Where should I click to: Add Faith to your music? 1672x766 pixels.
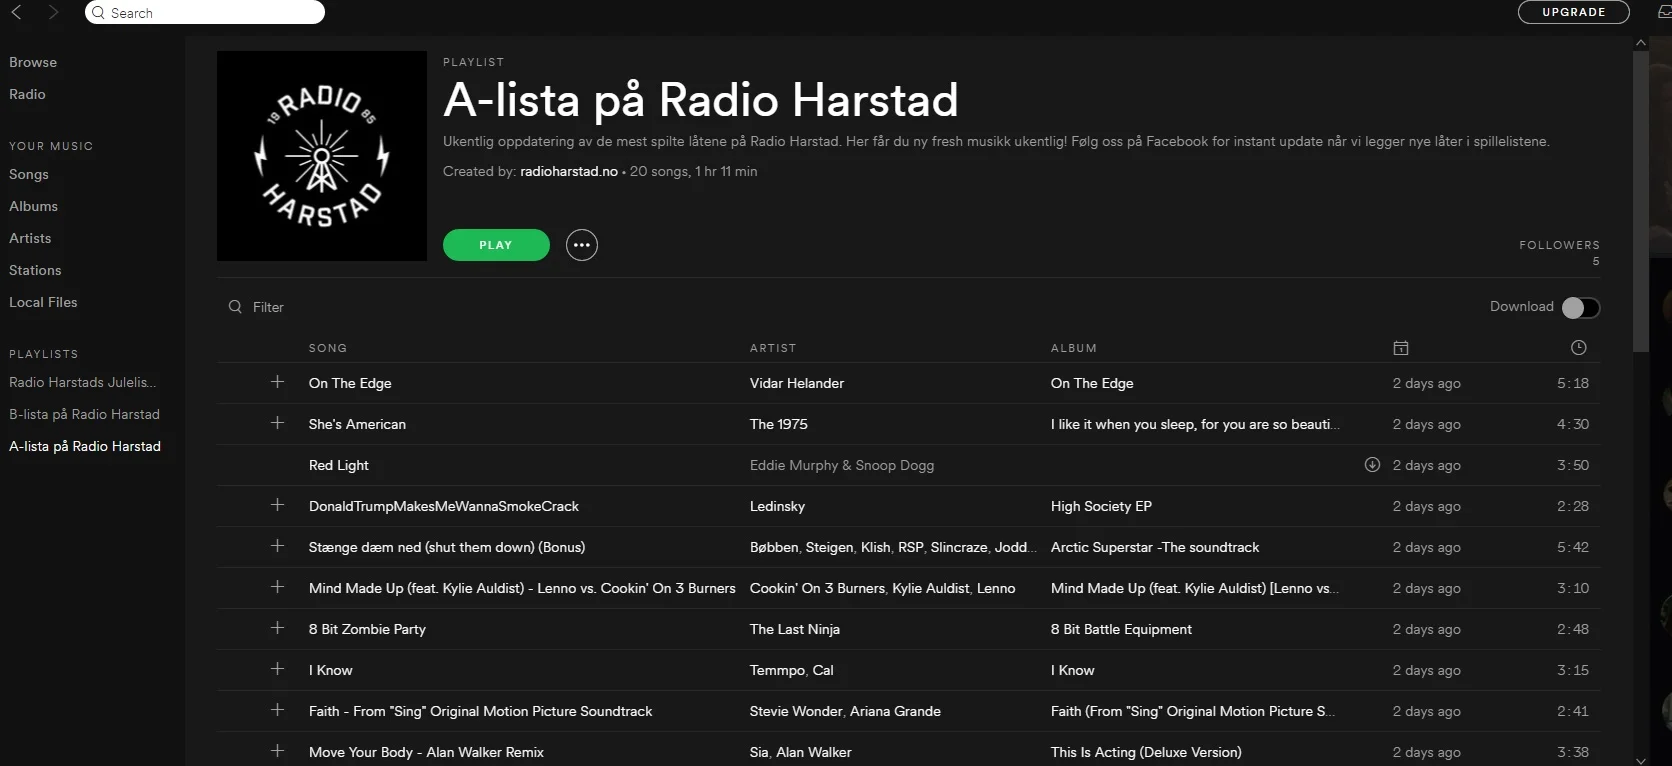(277, 710)
